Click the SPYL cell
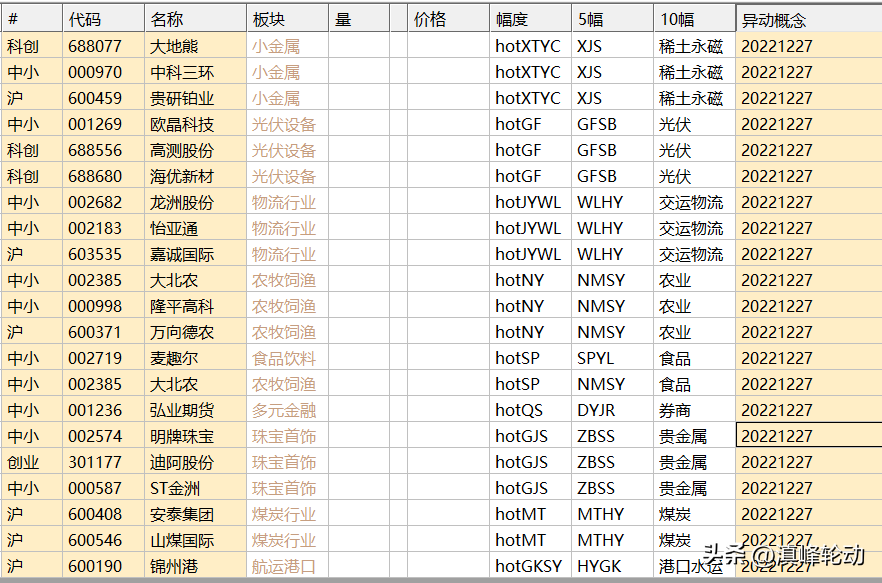 pyautogui.click(x=613, y=358)
